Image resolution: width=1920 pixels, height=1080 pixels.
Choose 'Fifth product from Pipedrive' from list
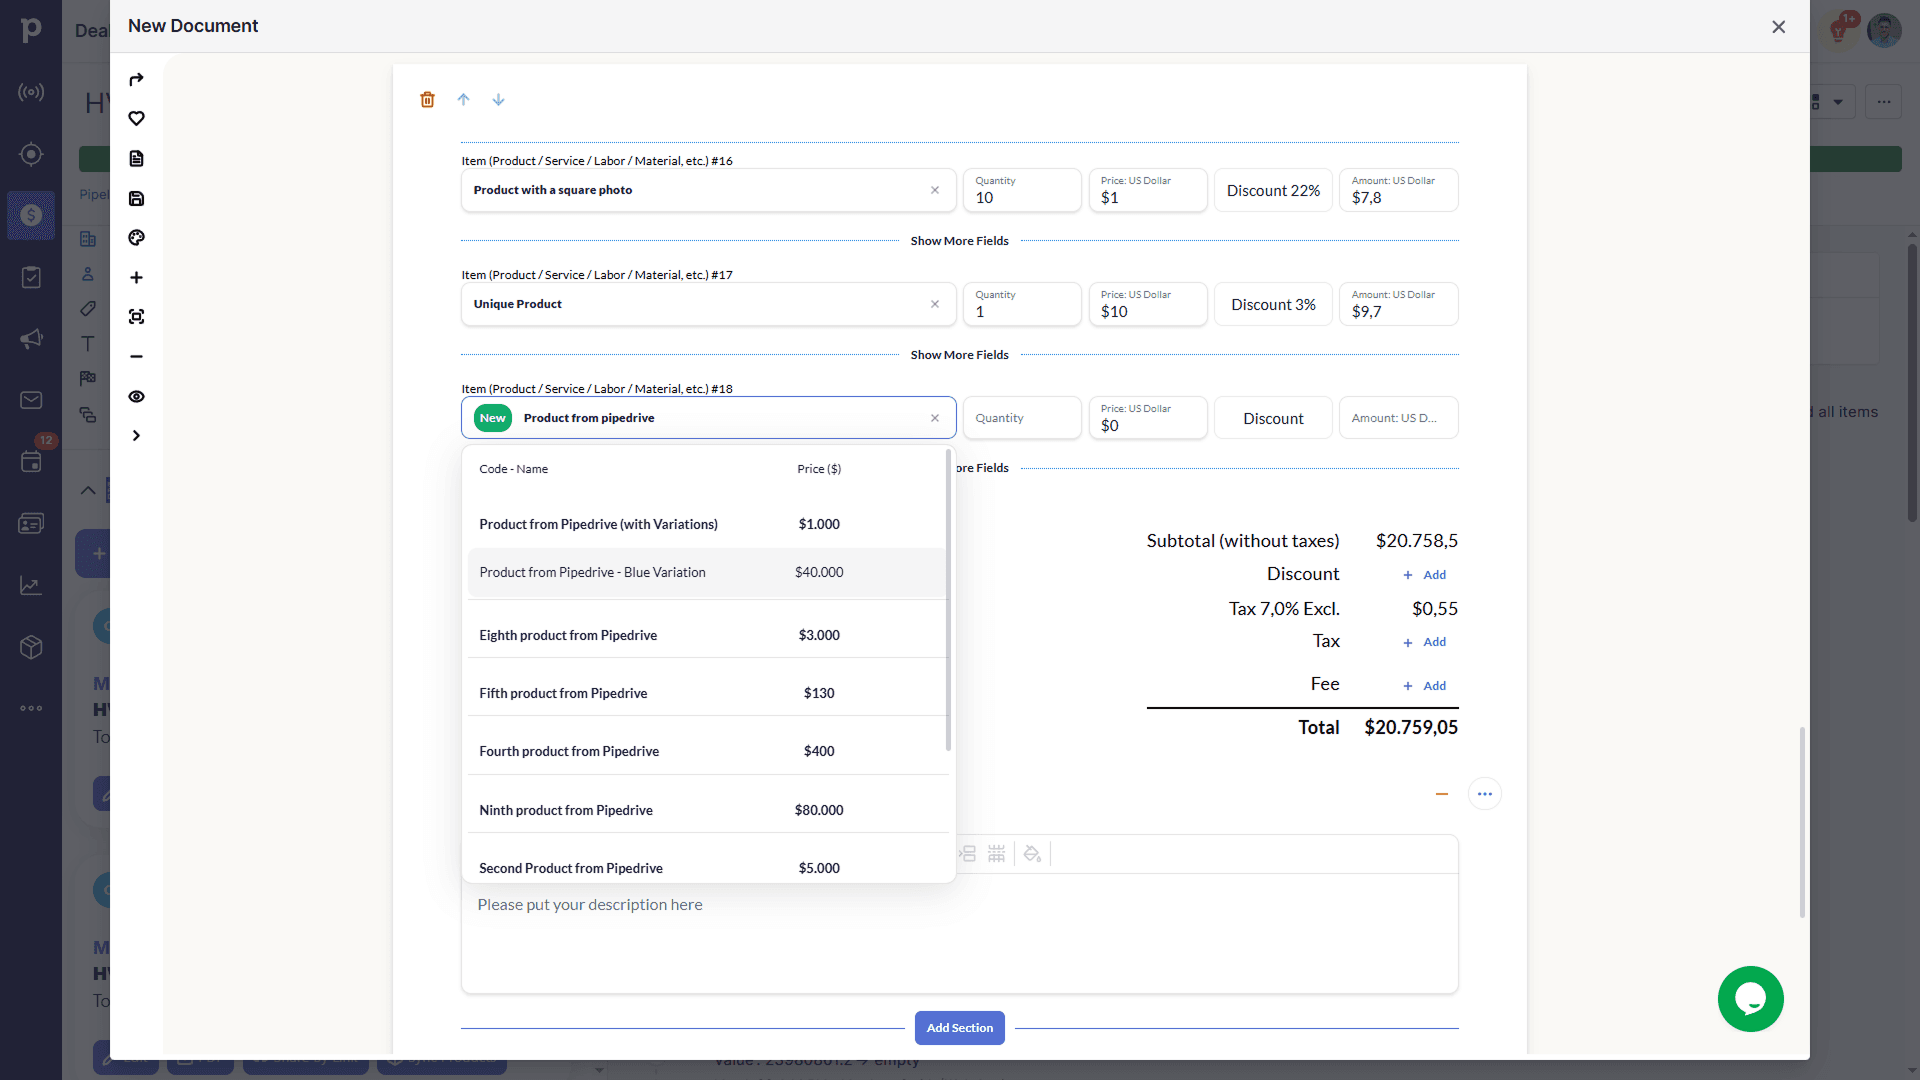coord(707,693)
